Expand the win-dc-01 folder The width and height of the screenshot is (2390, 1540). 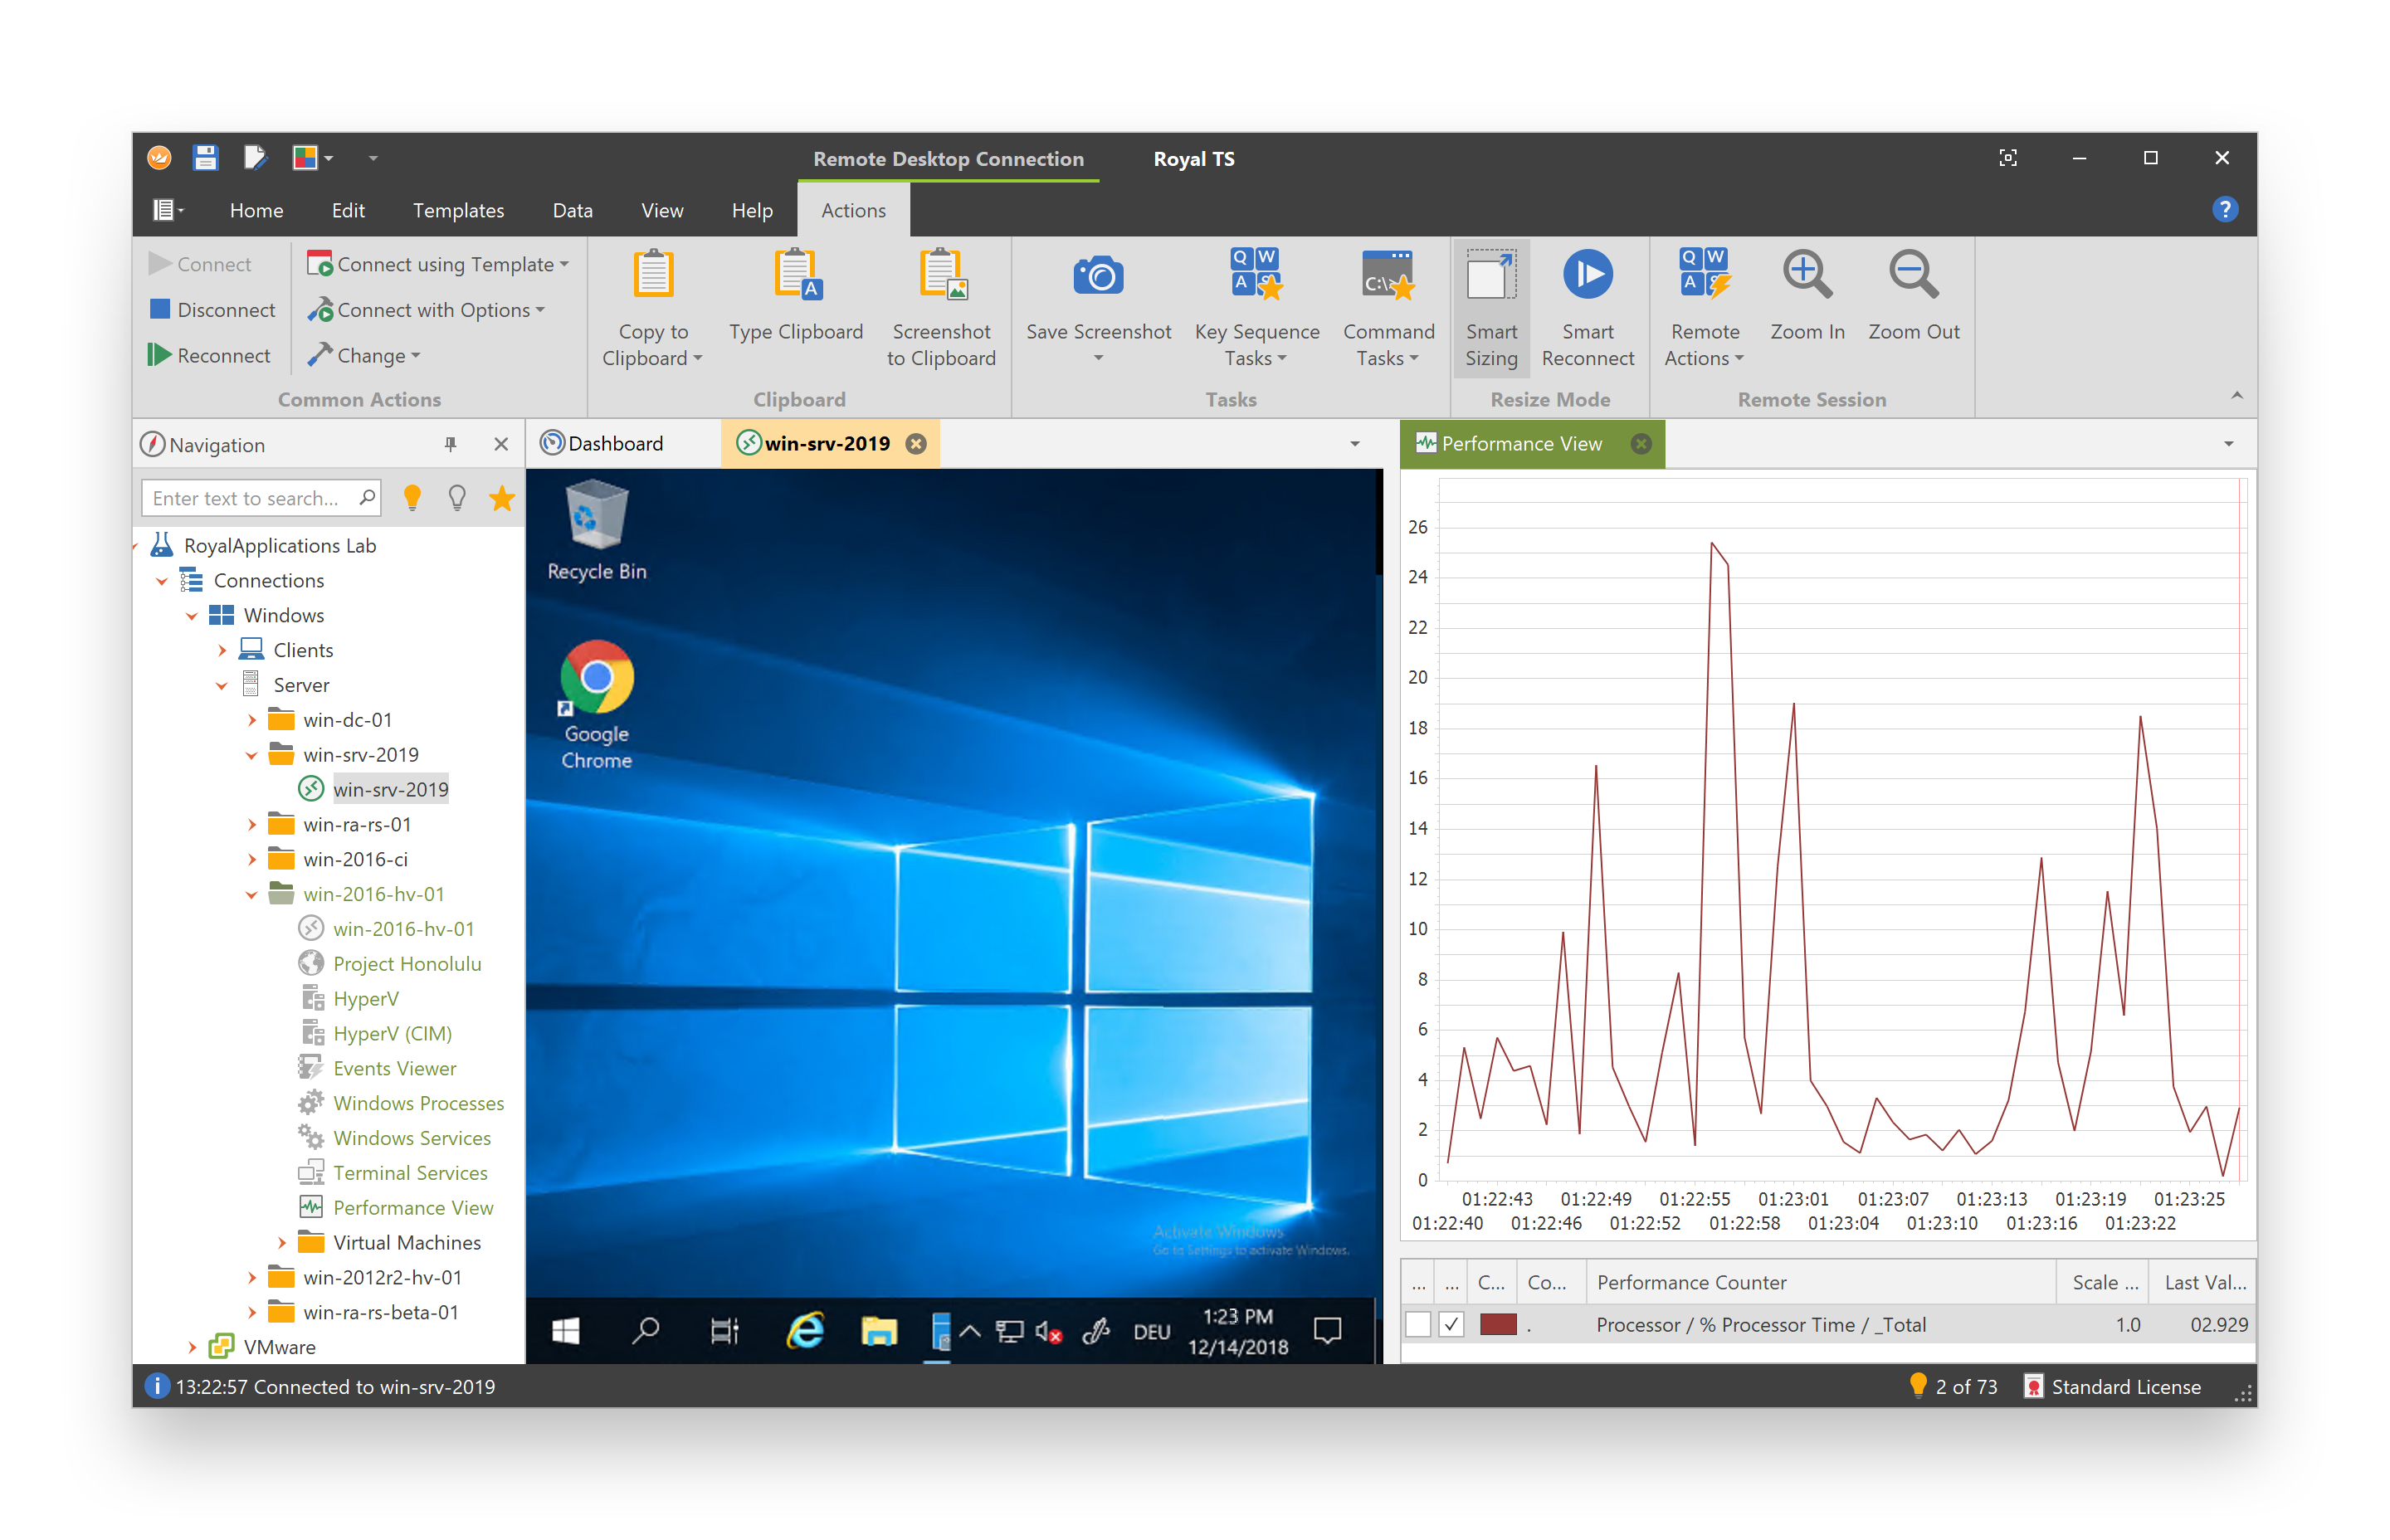[252, 720]
